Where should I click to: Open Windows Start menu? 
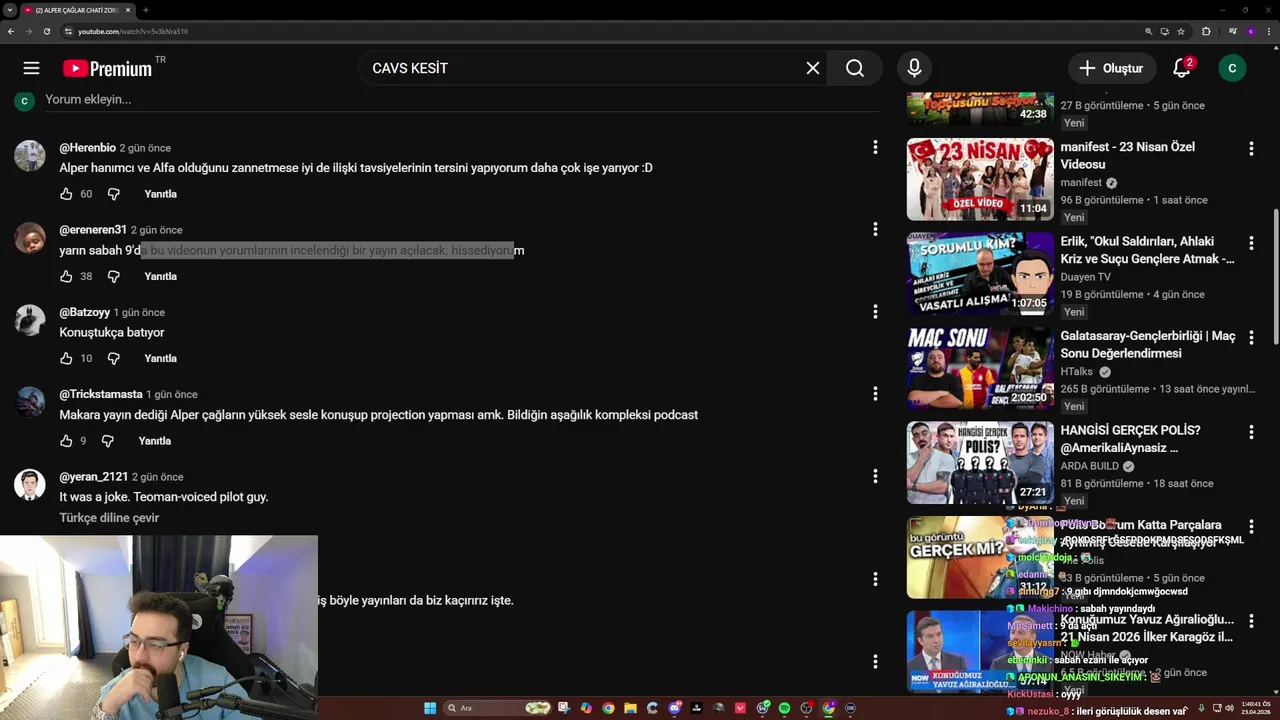pyautogui.click(x=430, y=708)
